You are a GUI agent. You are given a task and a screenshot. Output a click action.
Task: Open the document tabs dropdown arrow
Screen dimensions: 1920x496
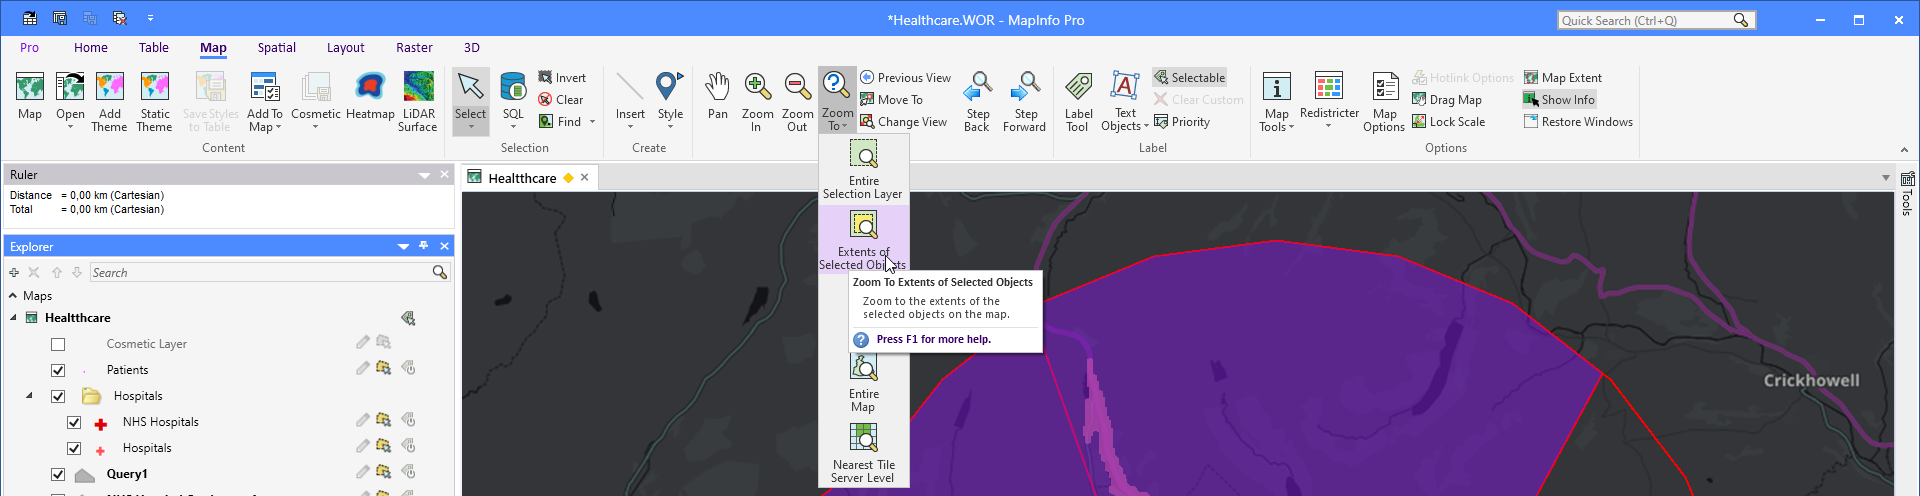coord(1886,178)
